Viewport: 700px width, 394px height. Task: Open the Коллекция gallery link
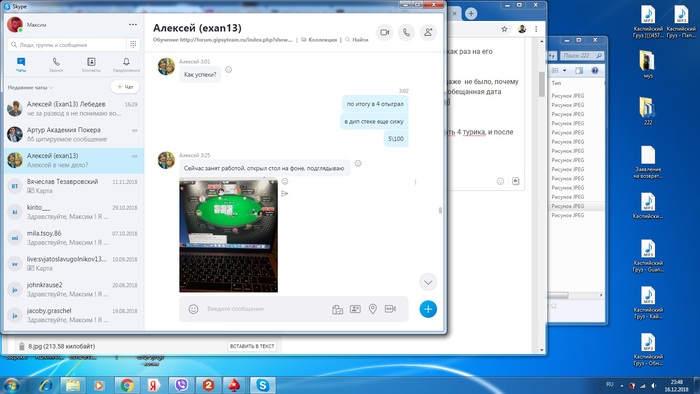point(319,40)
